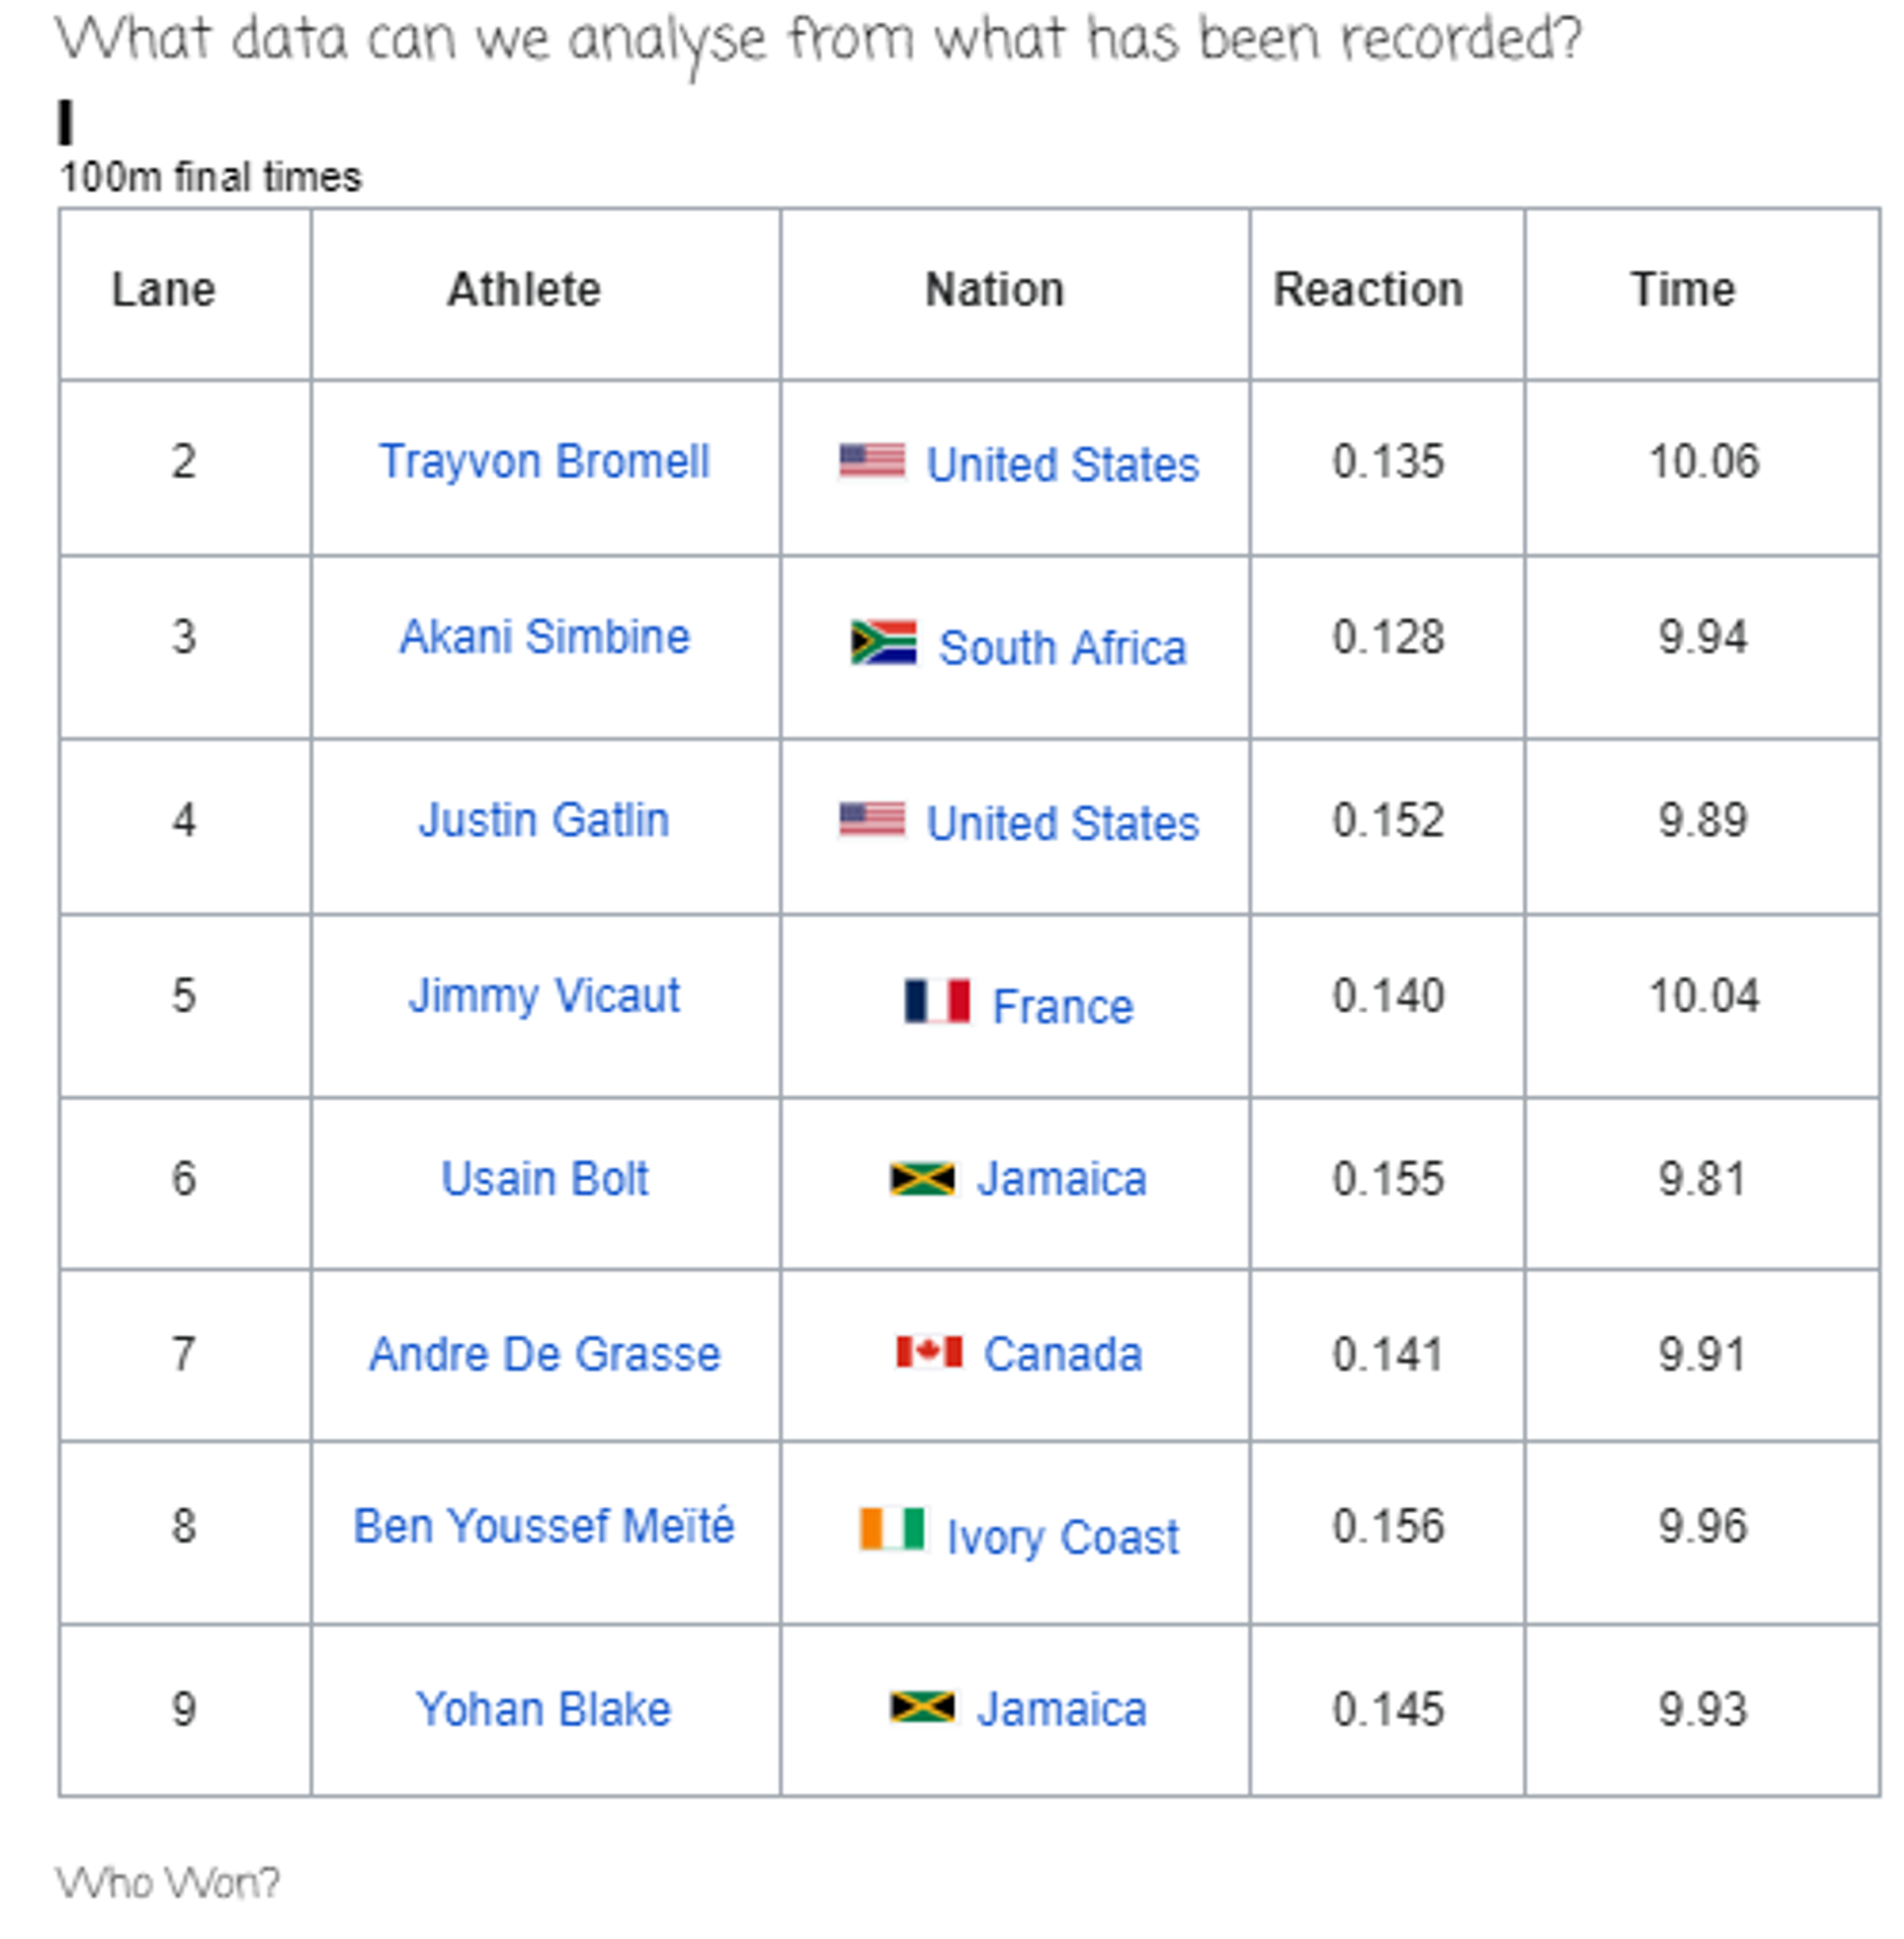
Task: Click the France flag icon
Action: click(937, 1001)
